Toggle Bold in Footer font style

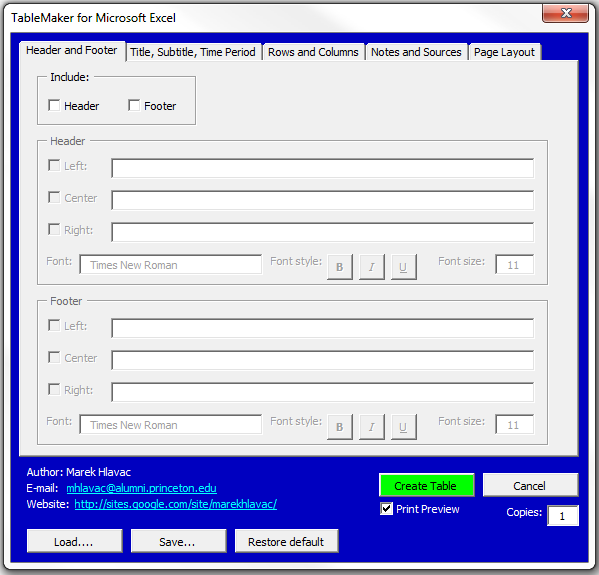(x=340, y=427)
